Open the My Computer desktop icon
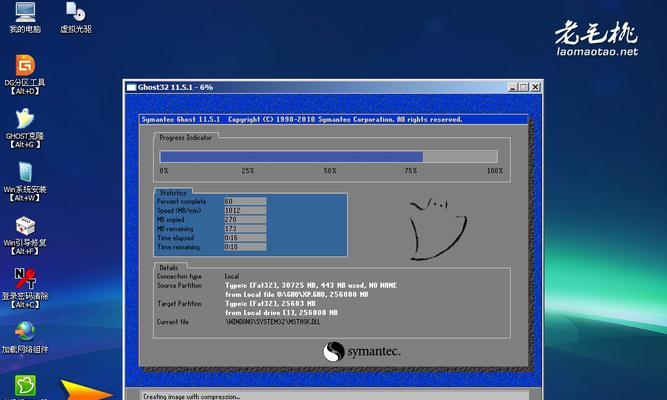This screenshot has height=400, width=667. click(25, 17)
